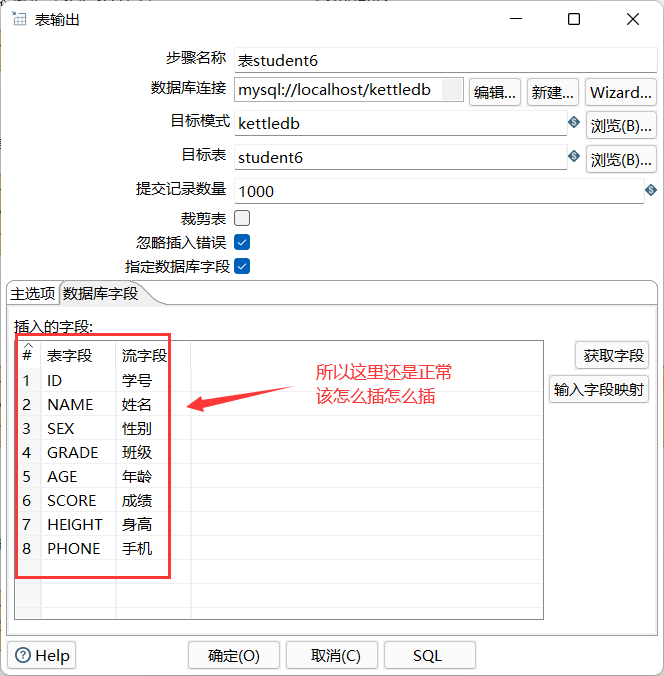Click the 学号 stream field cell
Image resolution: width=664 pixels, height=676 pixels.
(x=153, y=380)
